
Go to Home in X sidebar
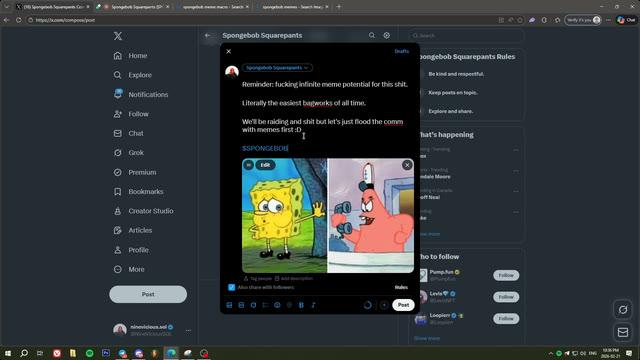(x=130, y=56)
